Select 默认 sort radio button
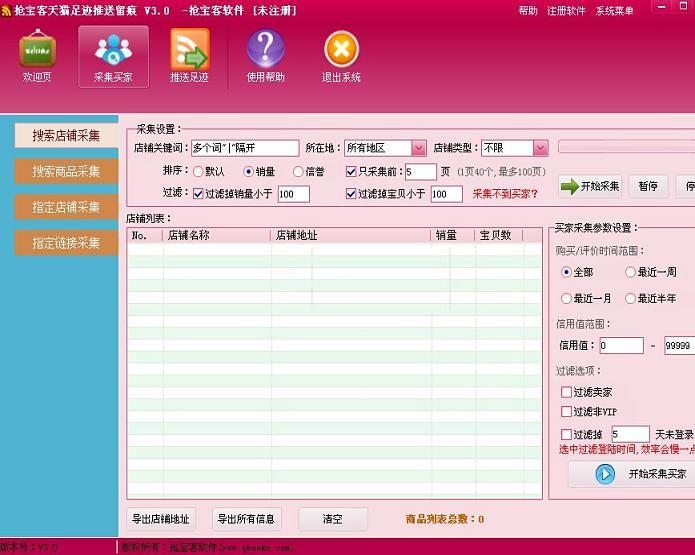 pyautogui.click(x=198, y=172)
